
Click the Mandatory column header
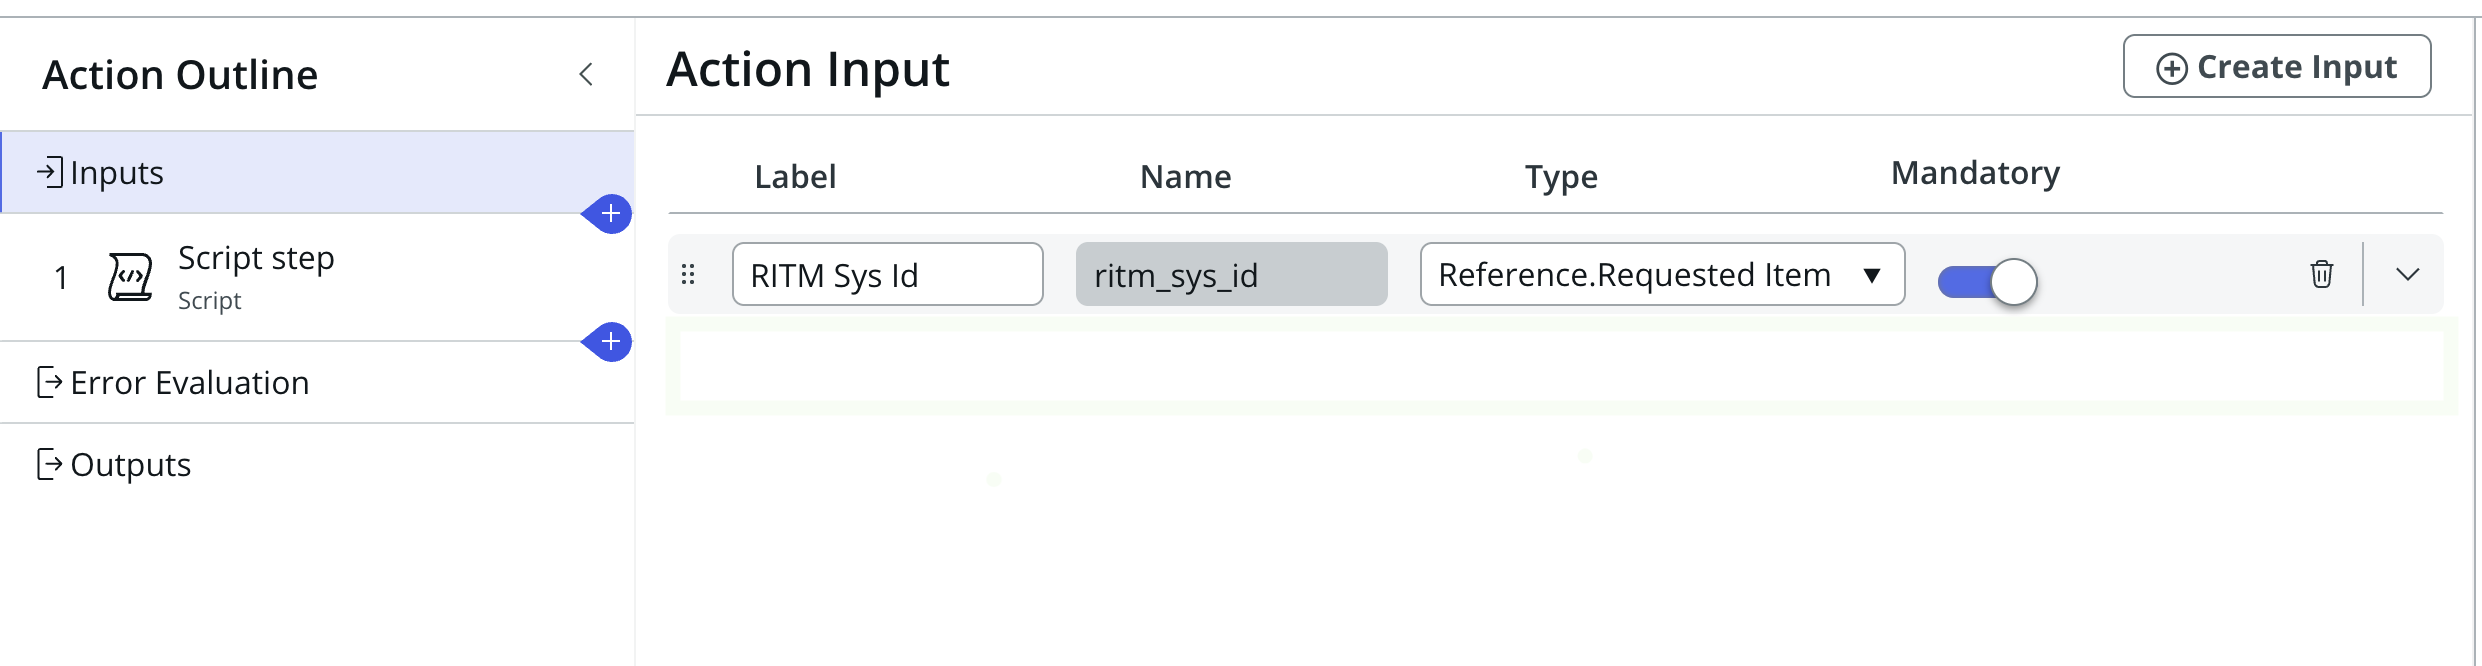click(1975, 173)
